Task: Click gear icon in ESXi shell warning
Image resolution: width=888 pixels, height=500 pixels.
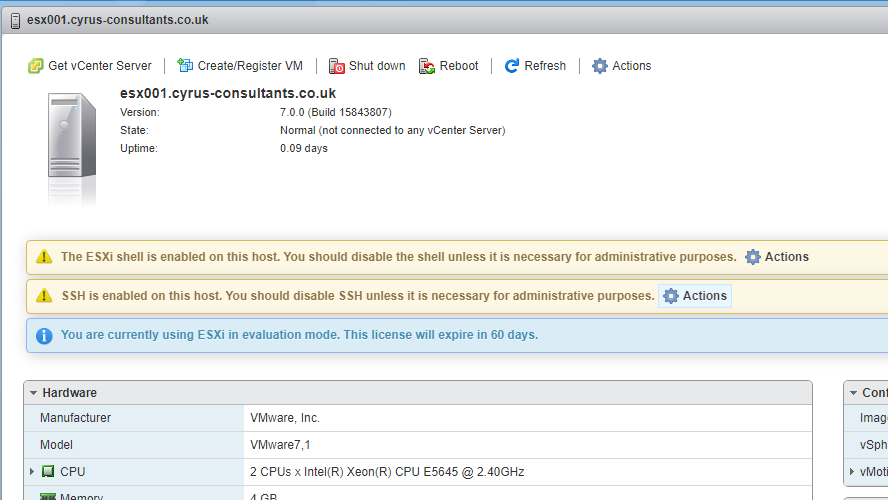Action: click(x=753, y=257)
